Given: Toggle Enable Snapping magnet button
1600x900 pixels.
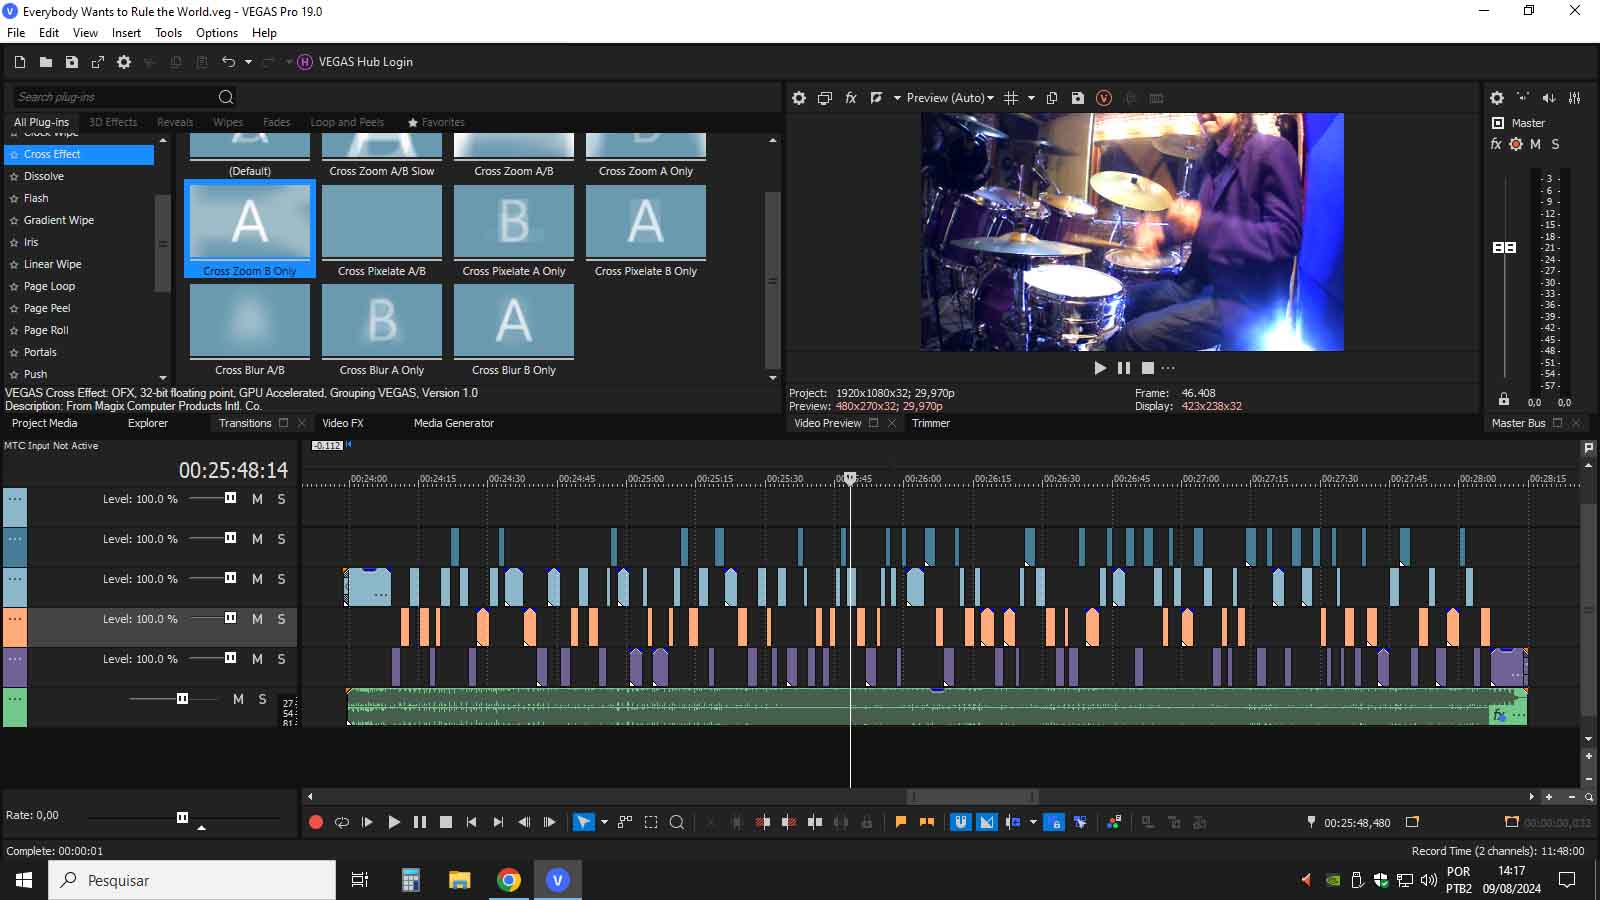Looking at the screenshot, I should [x=961, y=822].
